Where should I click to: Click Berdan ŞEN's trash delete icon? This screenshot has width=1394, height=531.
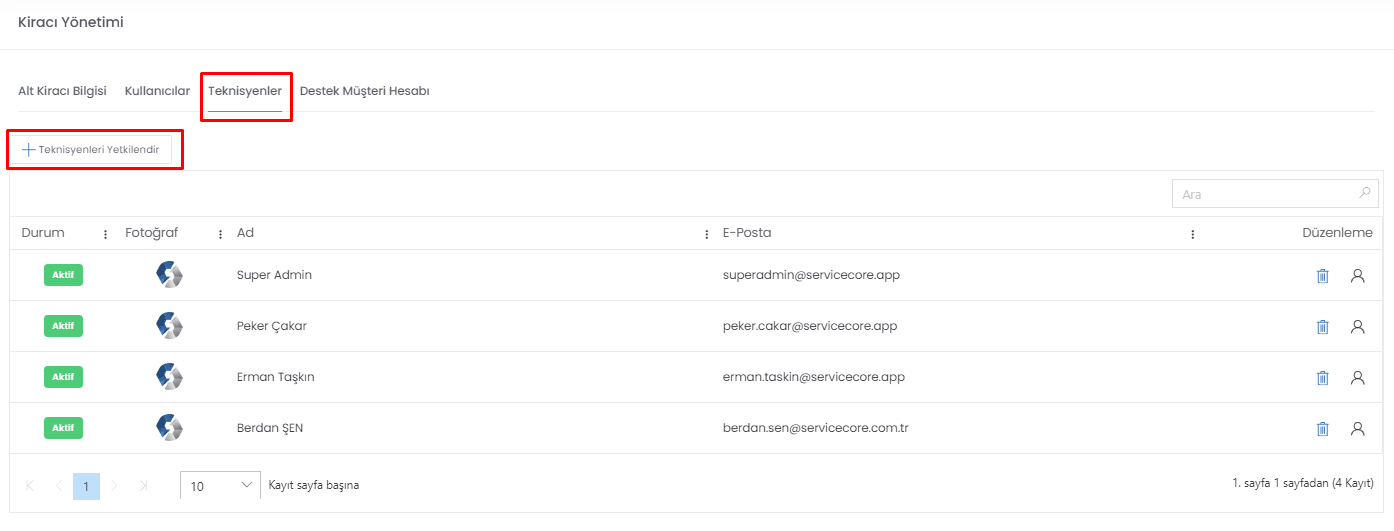(1323, 428)
